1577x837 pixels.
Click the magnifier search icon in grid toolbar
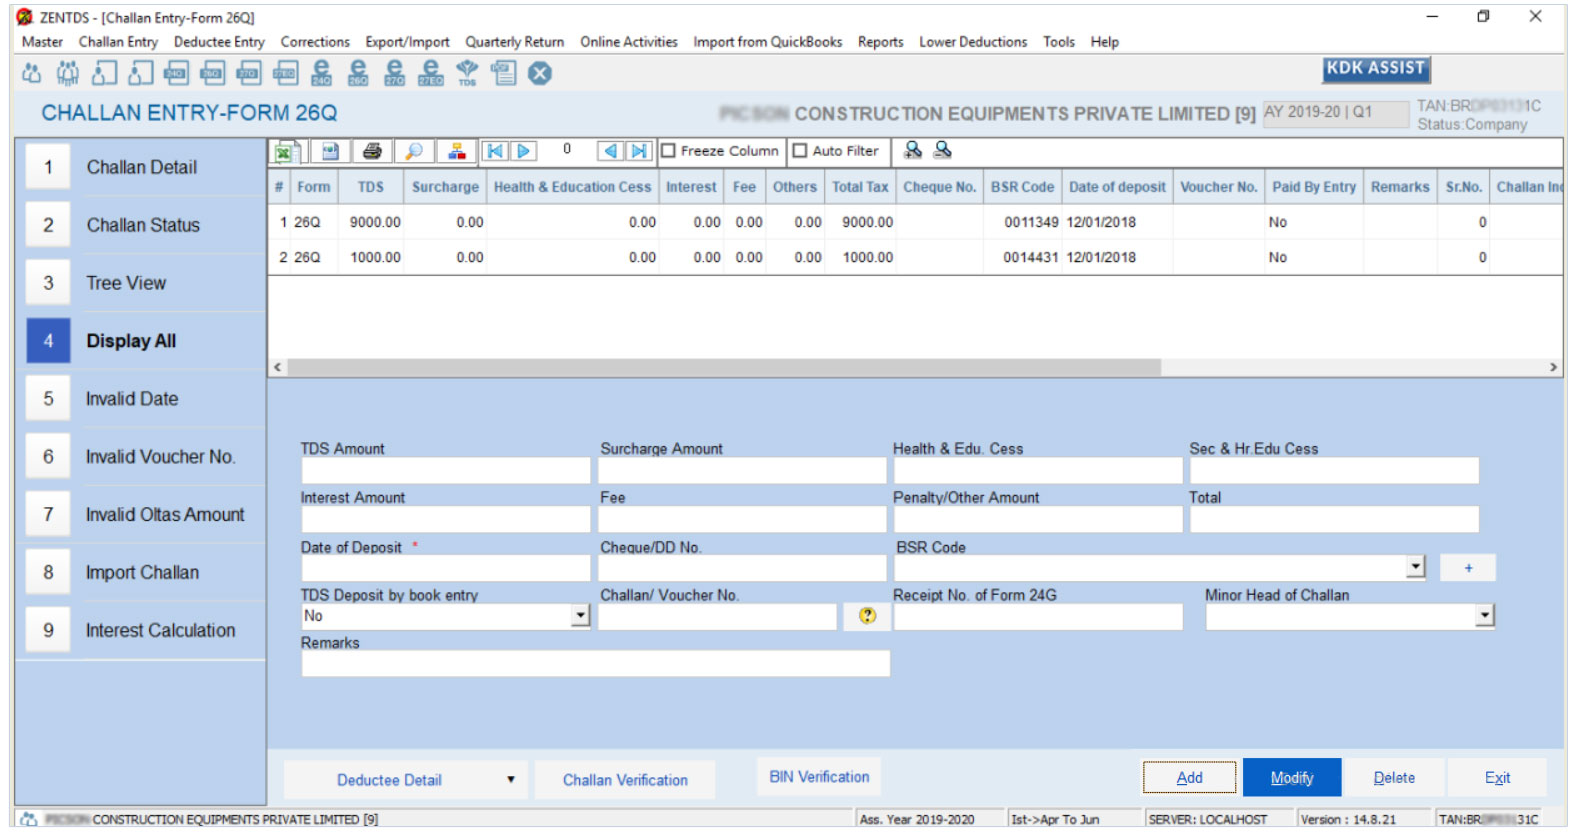[x=413, y=151]
